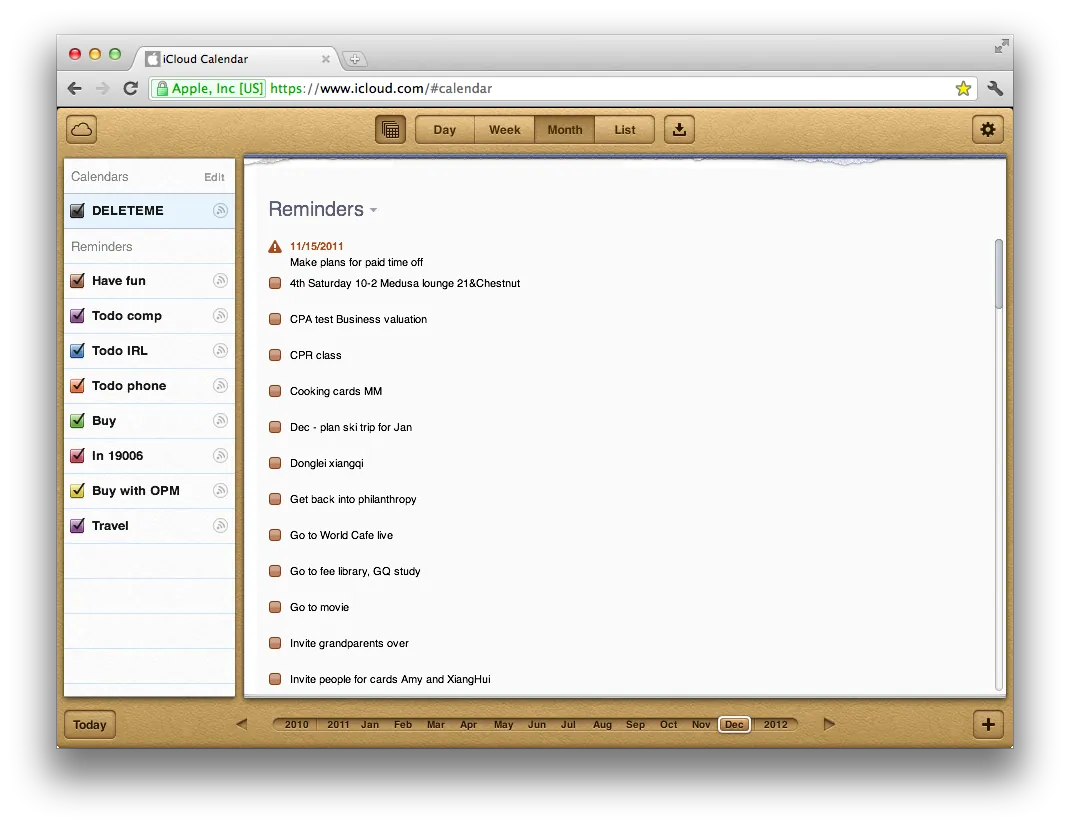Go to previous timeline period arrow
1070x827 pixels.
pos(242,724)
